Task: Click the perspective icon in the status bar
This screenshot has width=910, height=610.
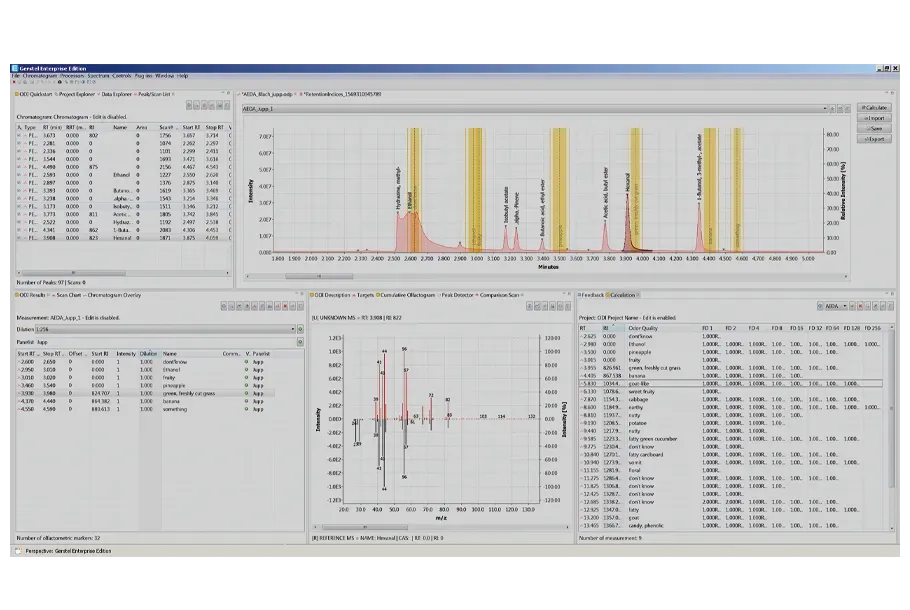Action: click(x=18, y=551)
